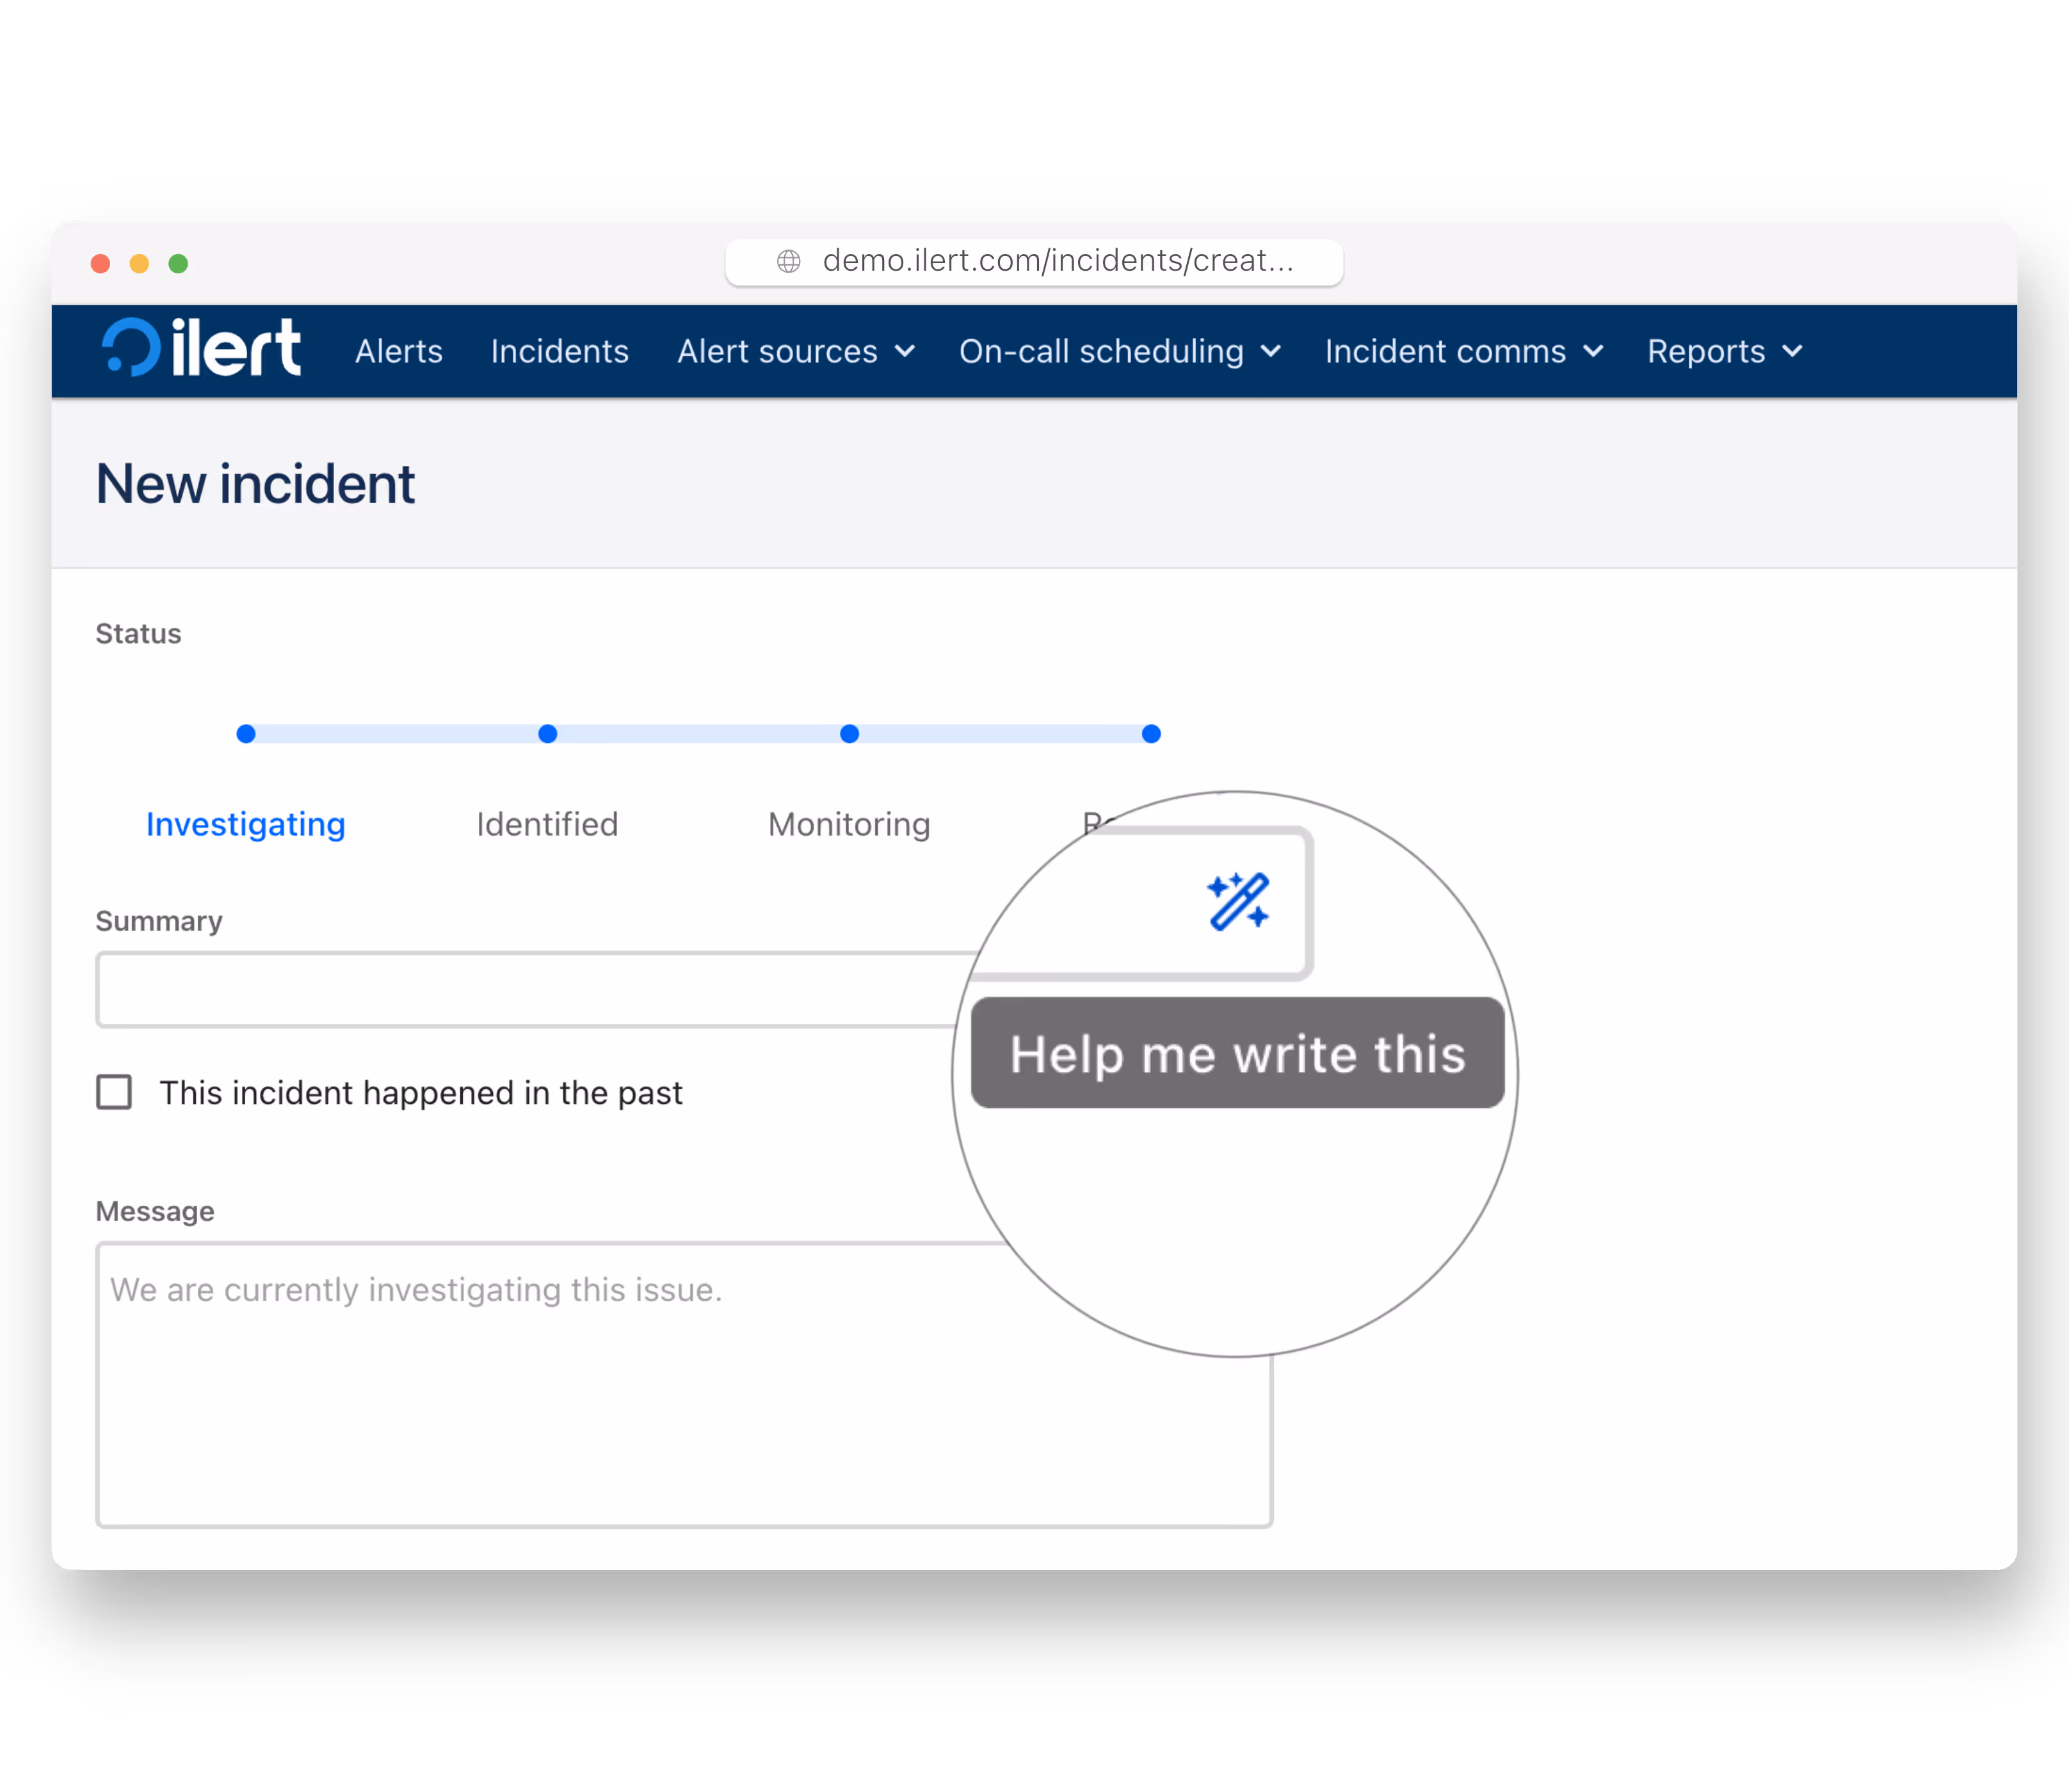This screenshot has width=2069, height=1792.
Task: Open the Alerts page from the navbar
Action: coord(398,351)
